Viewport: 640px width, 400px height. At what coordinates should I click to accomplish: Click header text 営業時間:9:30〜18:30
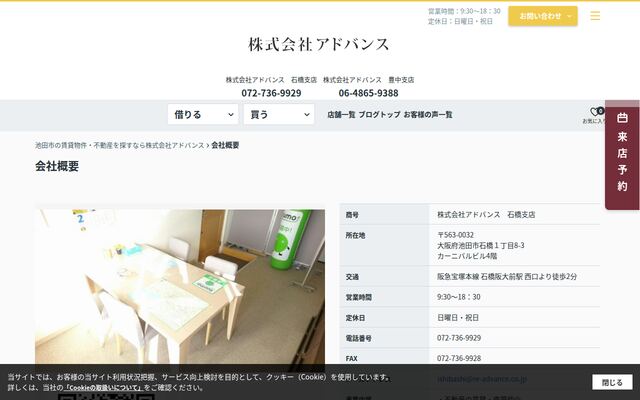464,11
